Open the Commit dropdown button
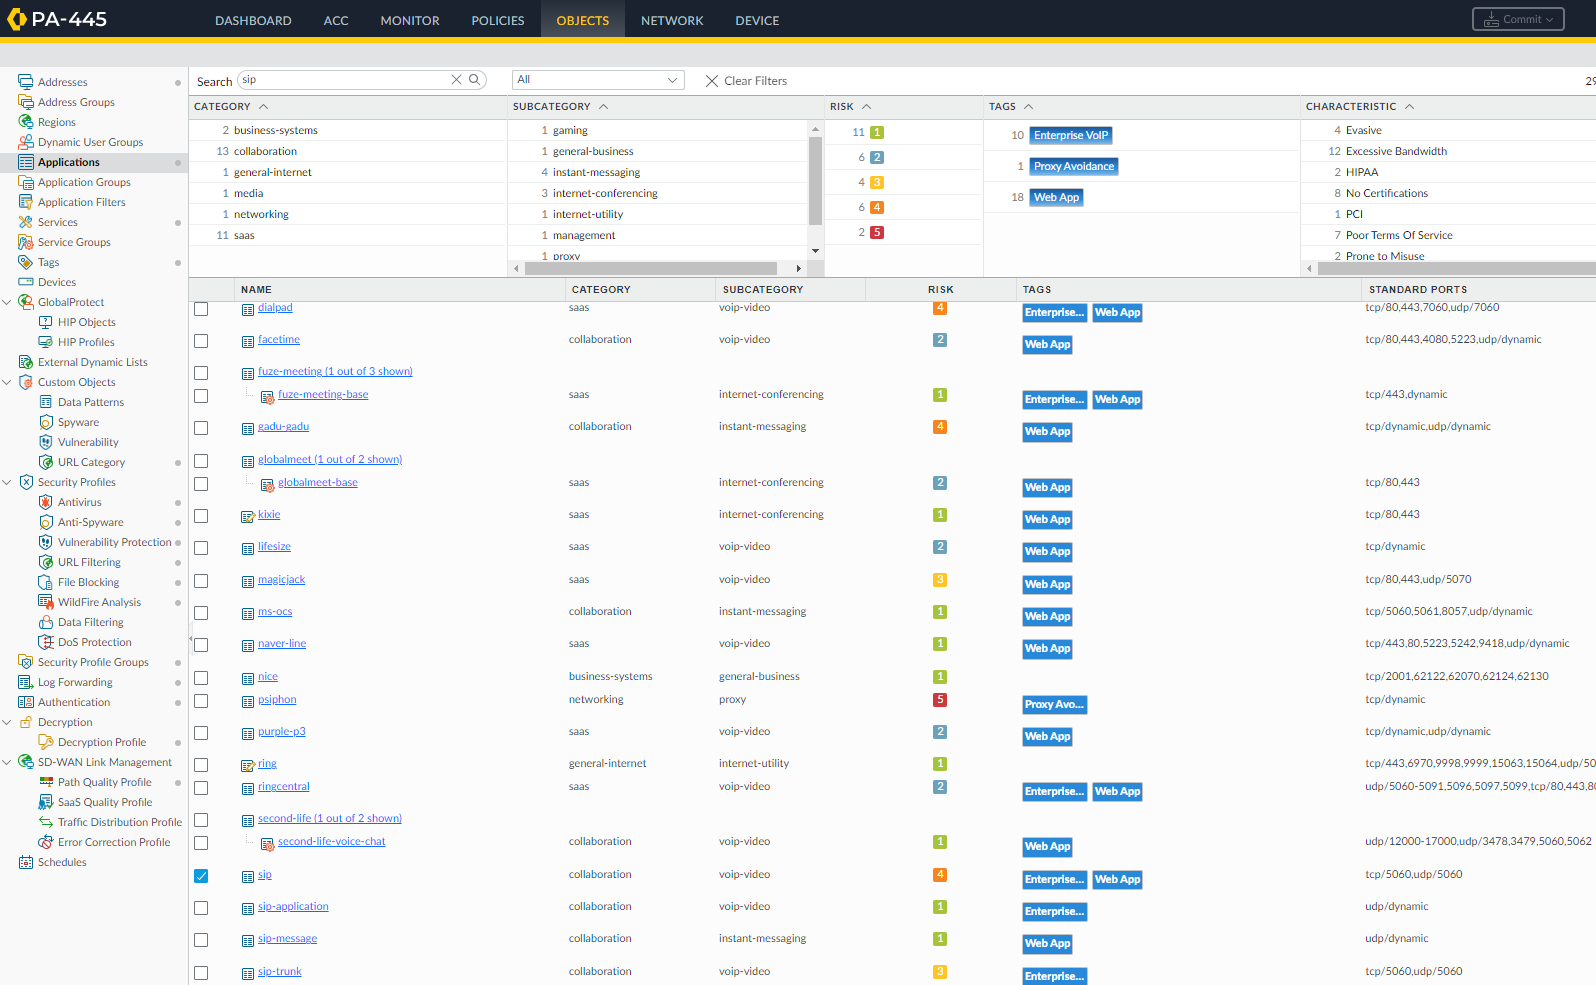The height and width of the screenshot is (985, 1596). [x=1517, y=19]
